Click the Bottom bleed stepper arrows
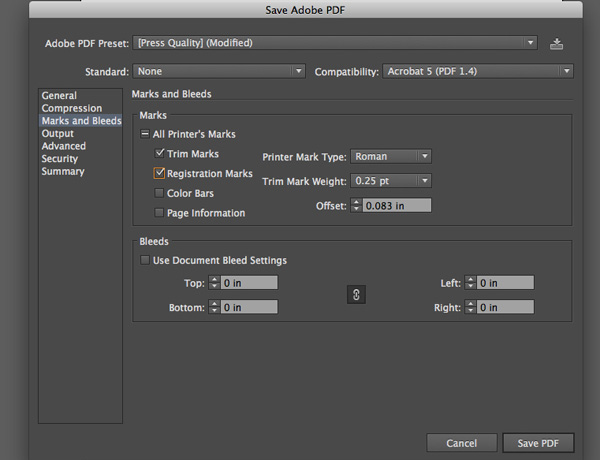The height and width of the screenshot is (460, 600). (x=214, y=307)
